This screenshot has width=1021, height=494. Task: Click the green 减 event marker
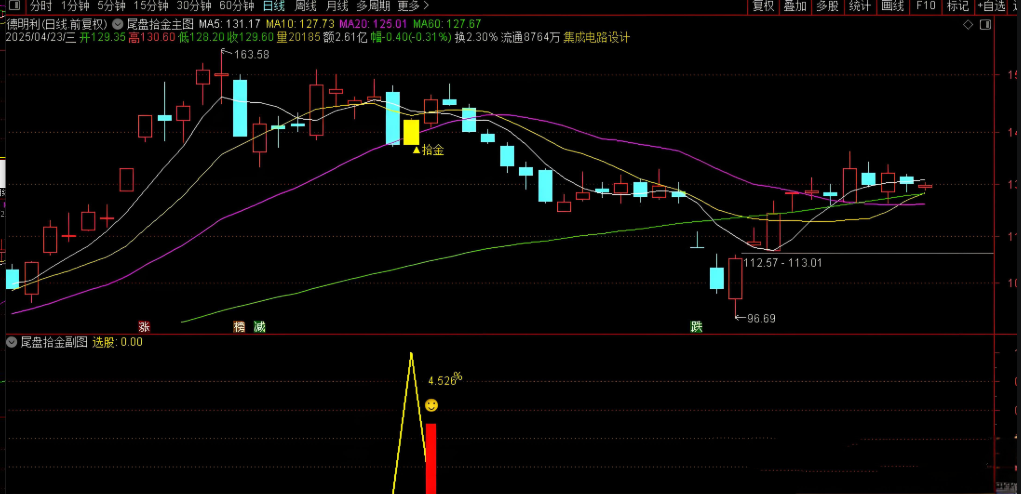(x=259, y=326)
